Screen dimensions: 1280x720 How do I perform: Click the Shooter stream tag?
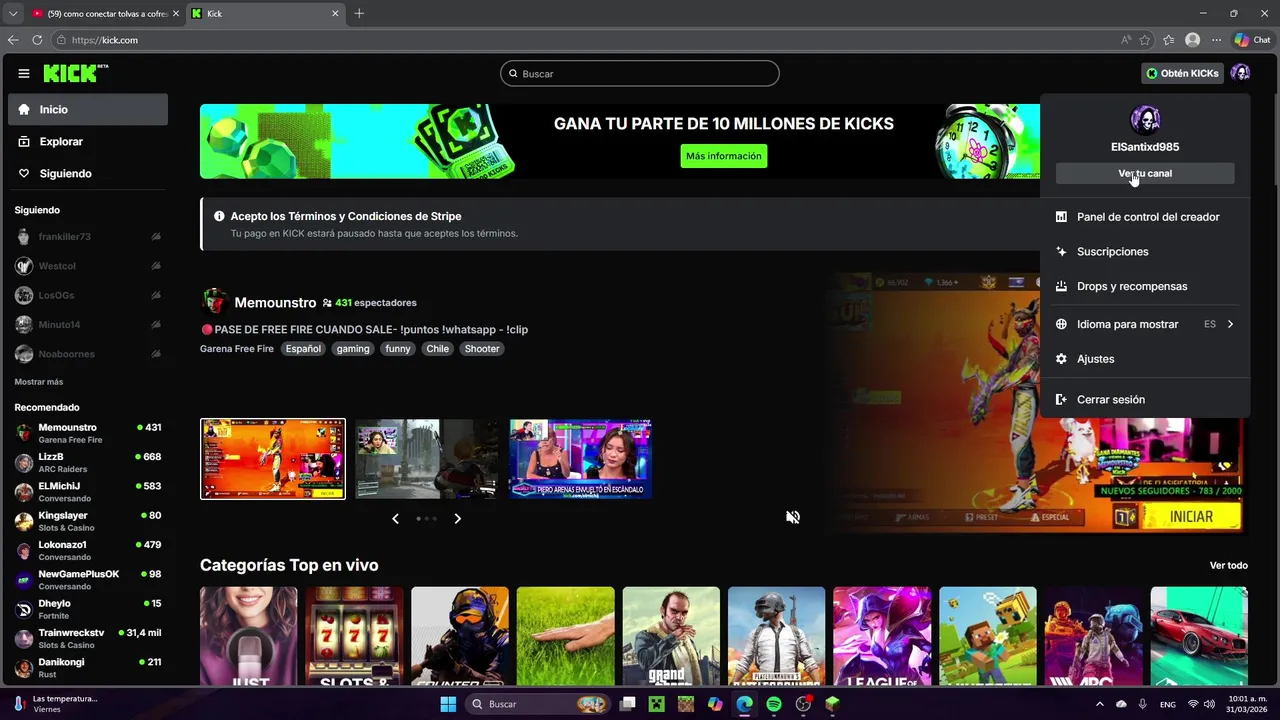click(x=482, y=349)
